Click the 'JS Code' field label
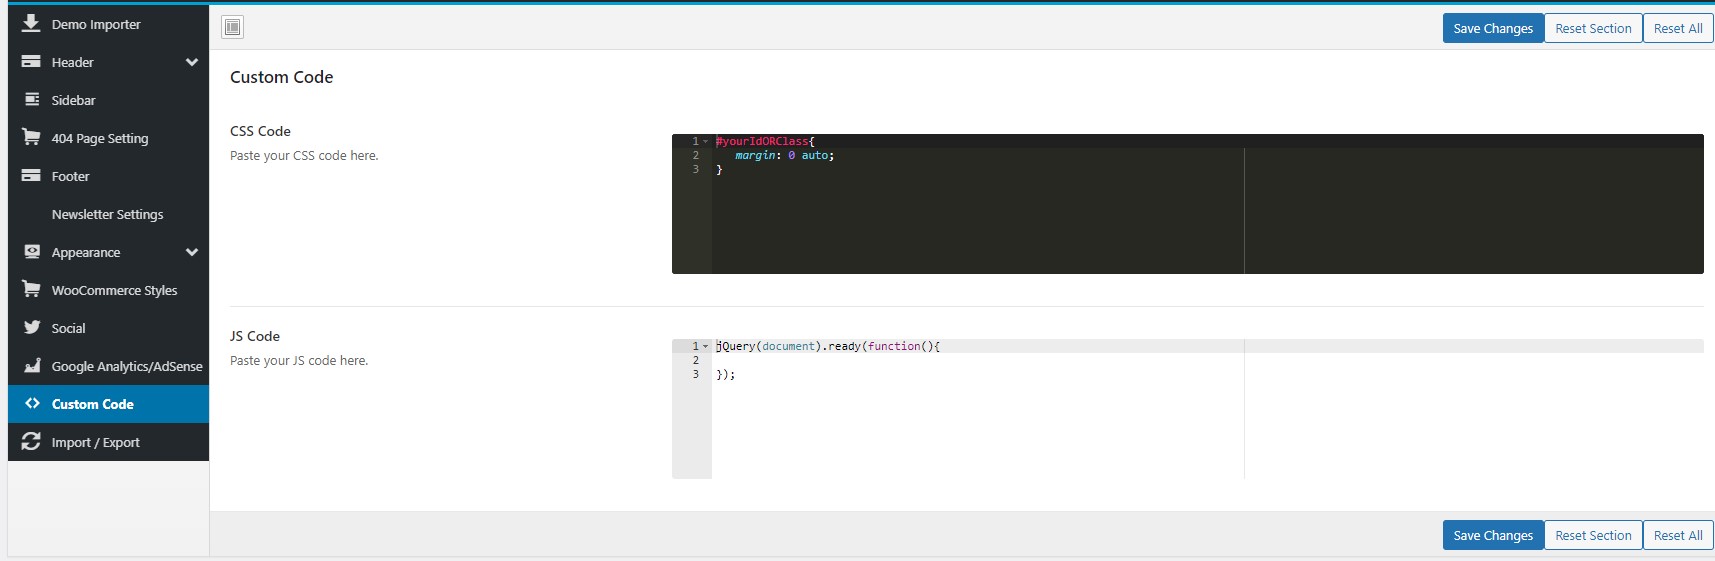The width and height of the screenshot is (1715, 561). click(255, 336)
